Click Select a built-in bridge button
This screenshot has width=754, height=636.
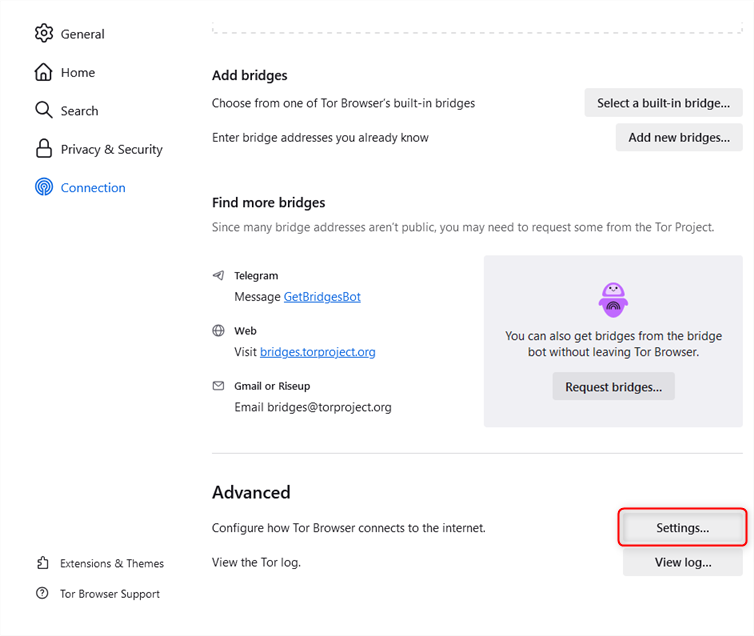(x=664, y=102)
